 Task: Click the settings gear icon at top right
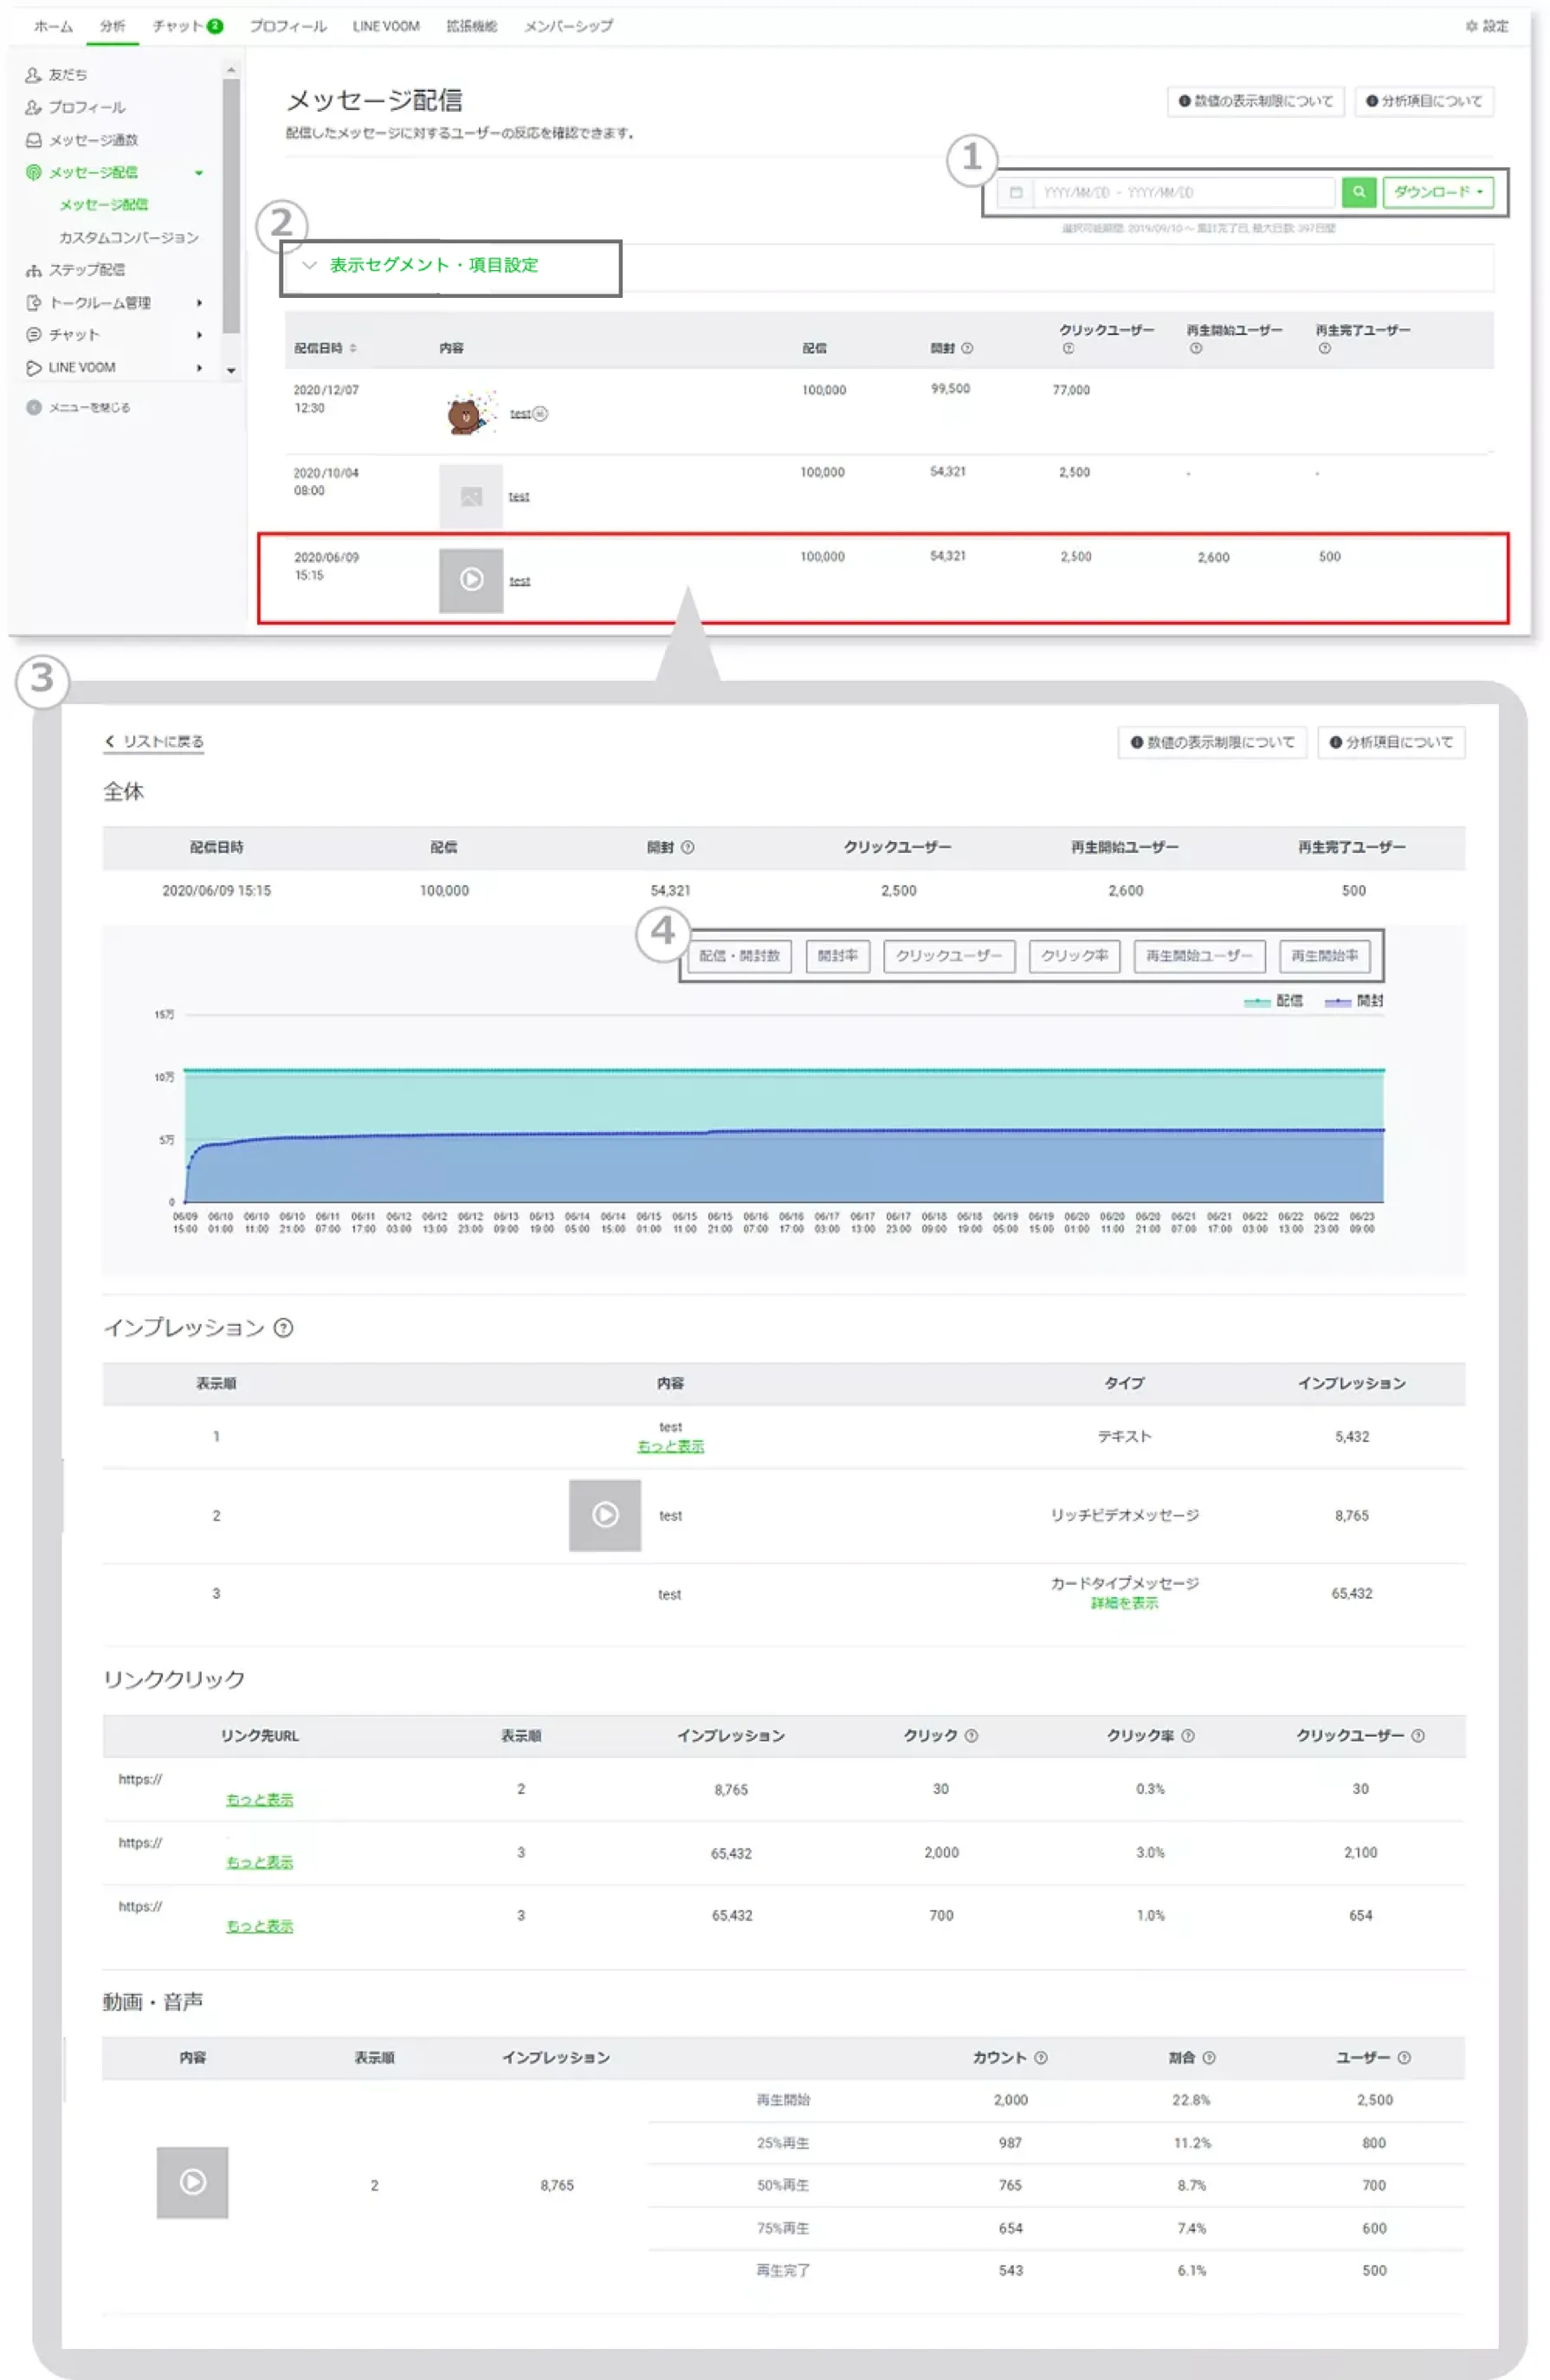(1471, 26)
